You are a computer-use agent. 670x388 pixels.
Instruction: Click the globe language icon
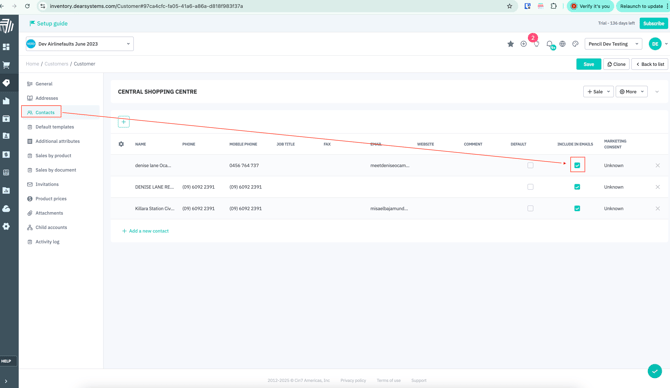(563, 44)
